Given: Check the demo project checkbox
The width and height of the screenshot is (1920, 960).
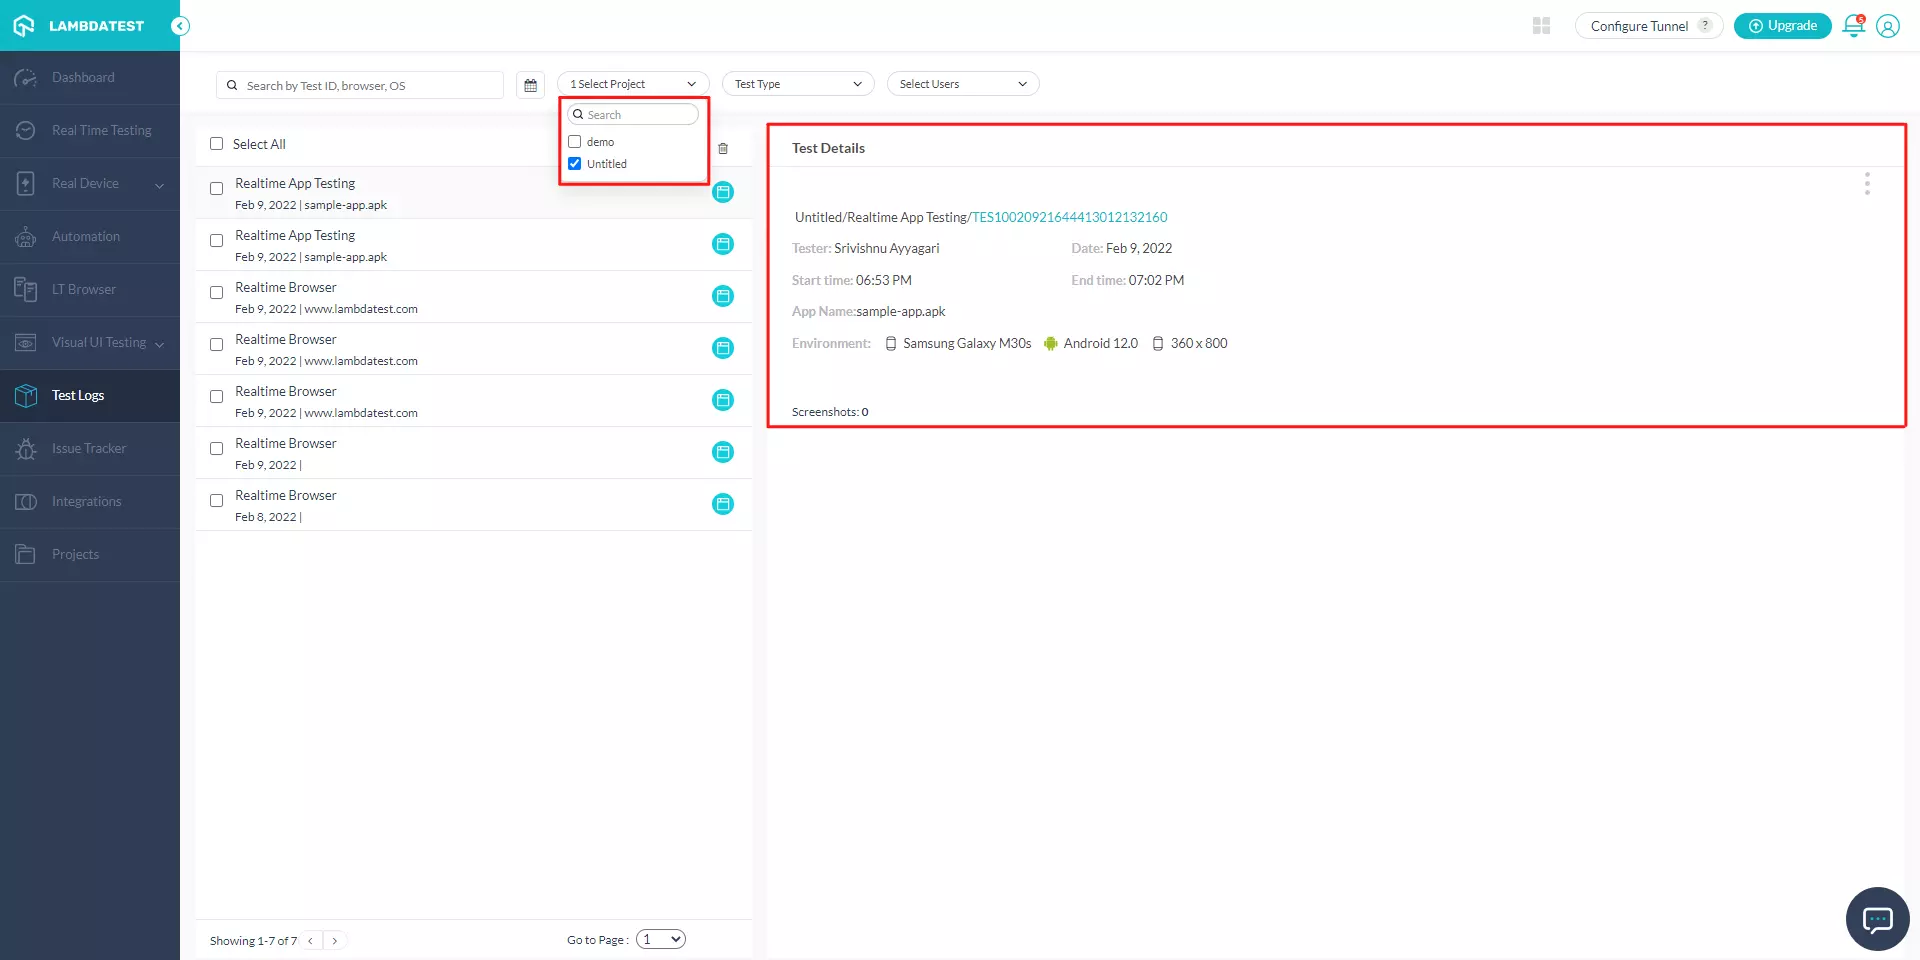Looking at the screenshot, I should coord(575,142).
